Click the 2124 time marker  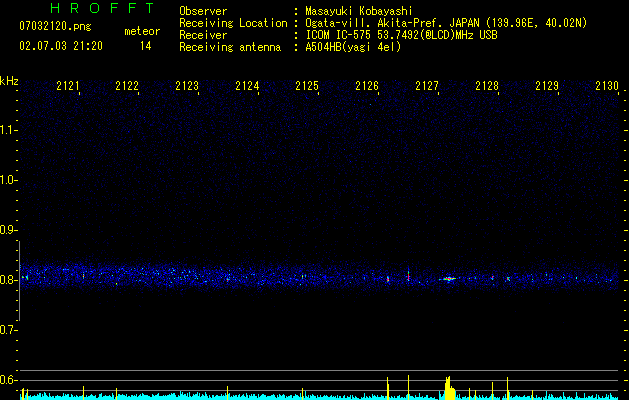click(x=247, y=85)
